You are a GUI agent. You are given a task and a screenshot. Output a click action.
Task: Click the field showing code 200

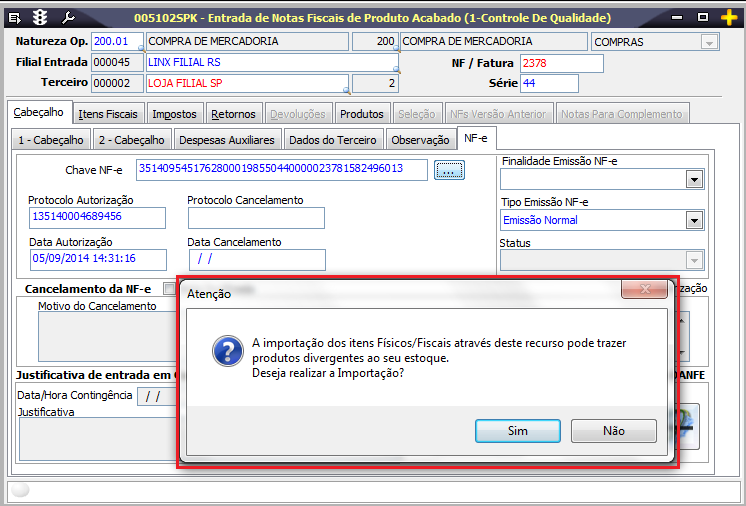tap(375, 42)
